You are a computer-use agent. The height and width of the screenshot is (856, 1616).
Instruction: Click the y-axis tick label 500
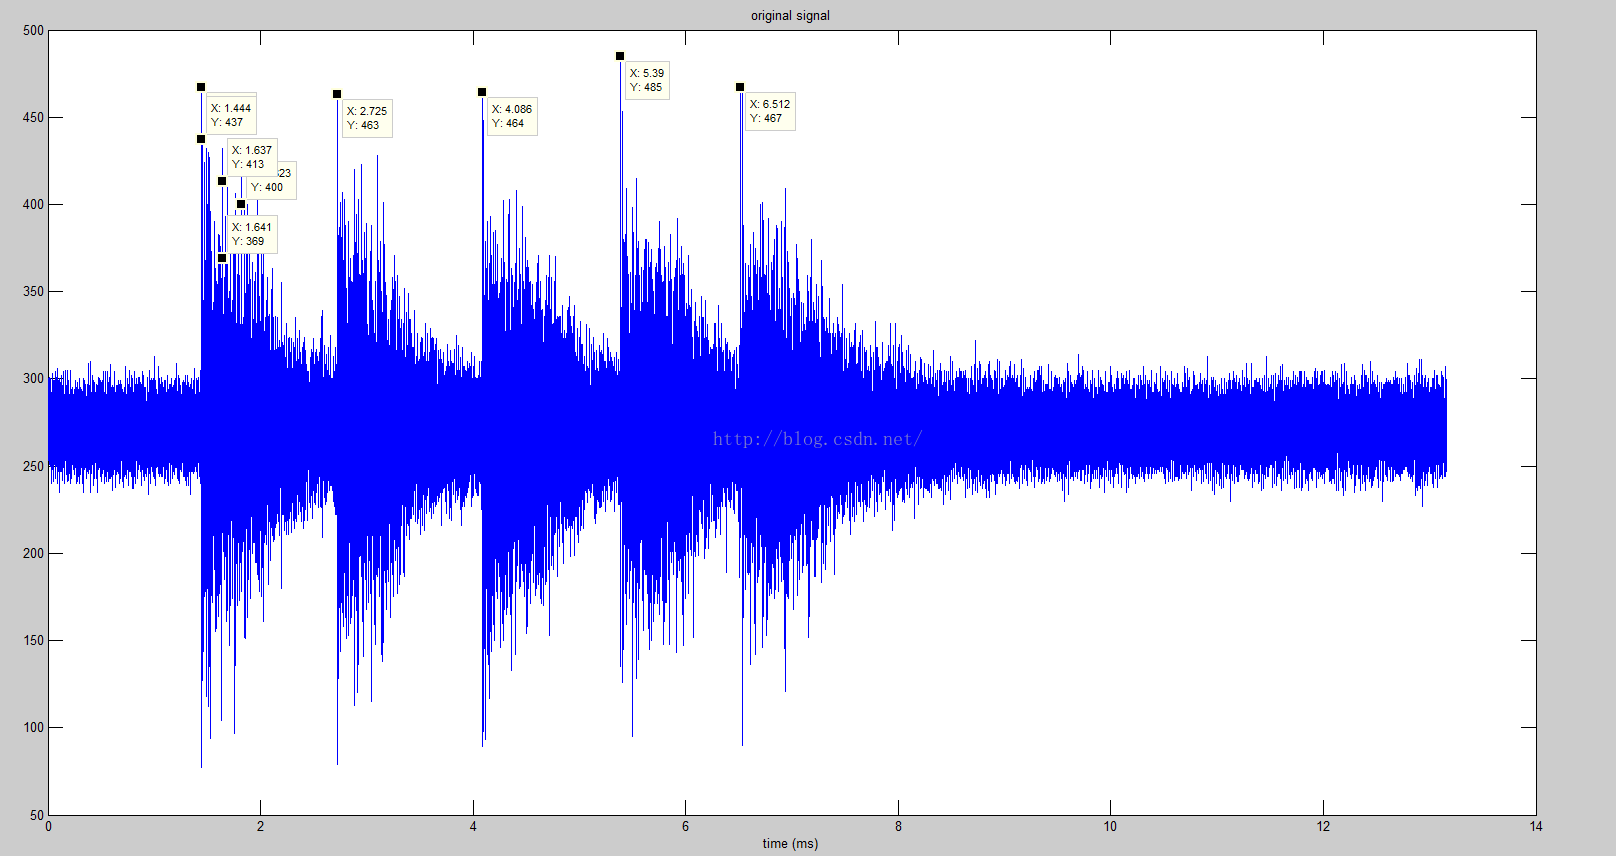tap(33, 30)
